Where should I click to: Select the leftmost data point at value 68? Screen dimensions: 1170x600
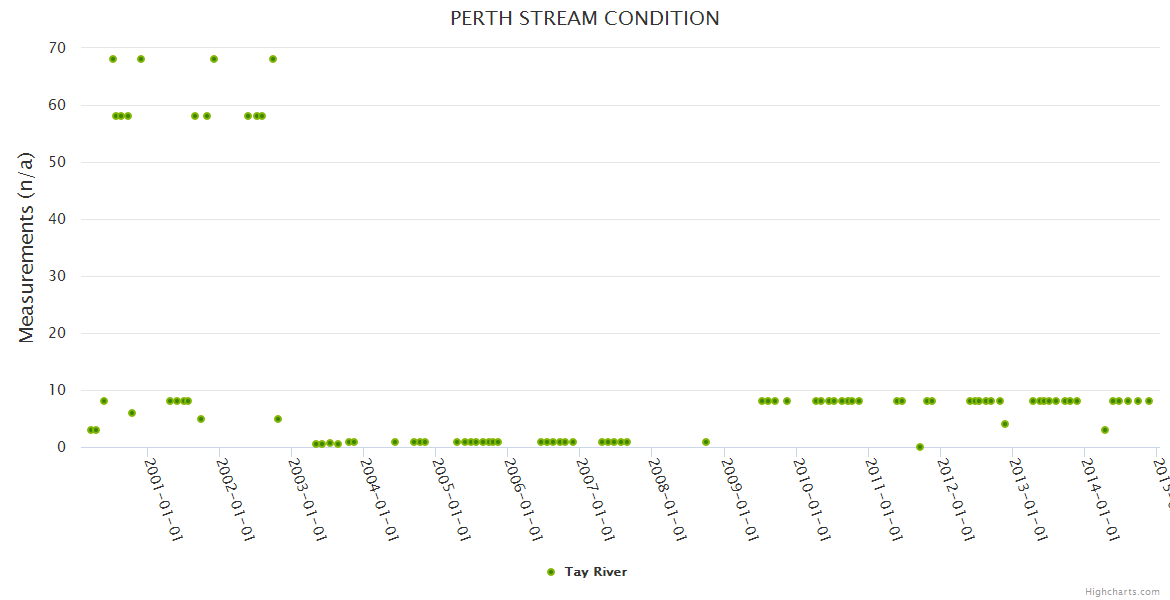click(113, 59)
